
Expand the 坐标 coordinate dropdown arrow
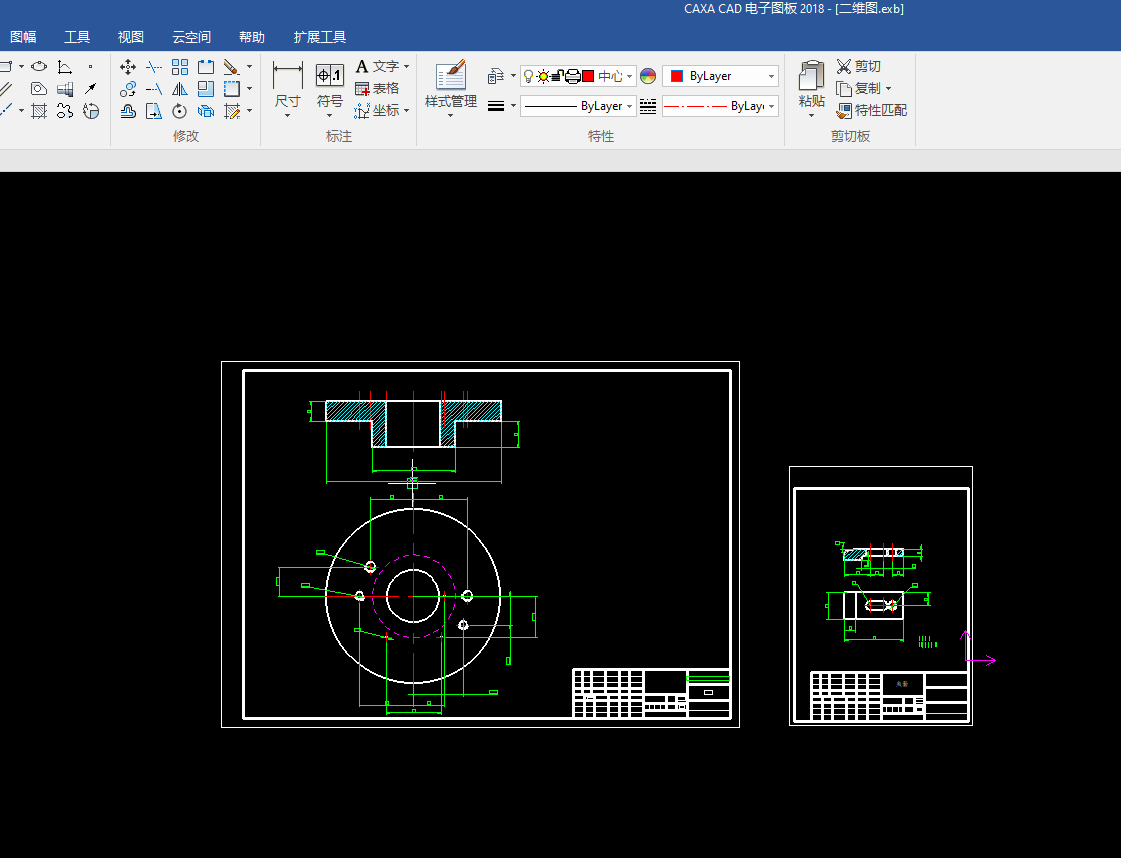pyautogui.click(x=406, y=111)
